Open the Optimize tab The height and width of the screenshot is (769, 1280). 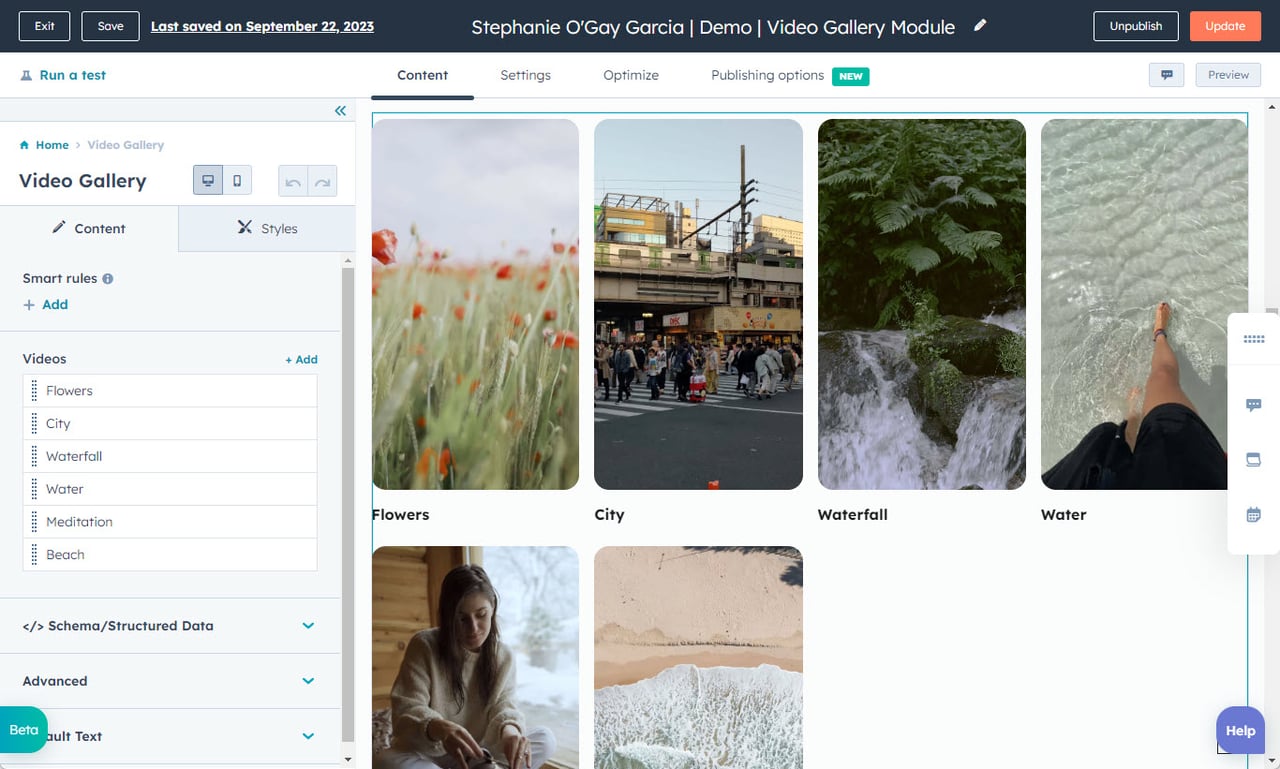[631, 75]
